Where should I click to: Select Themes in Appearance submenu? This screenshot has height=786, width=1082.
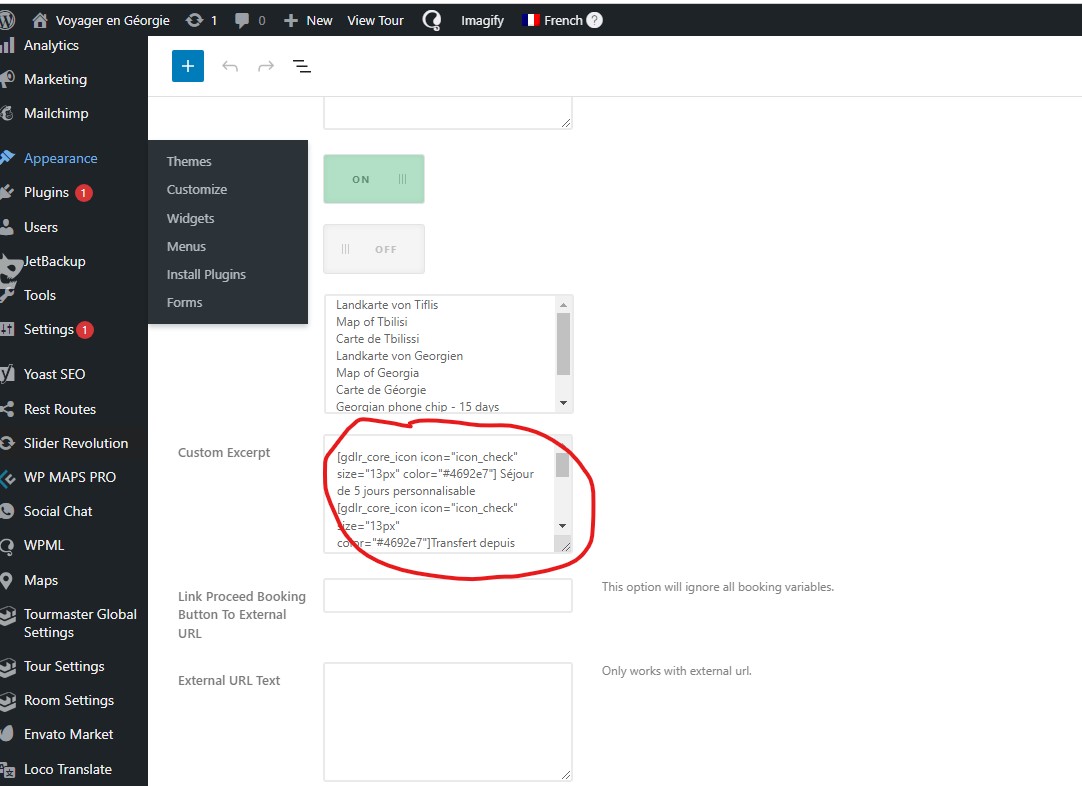(189, 161)
